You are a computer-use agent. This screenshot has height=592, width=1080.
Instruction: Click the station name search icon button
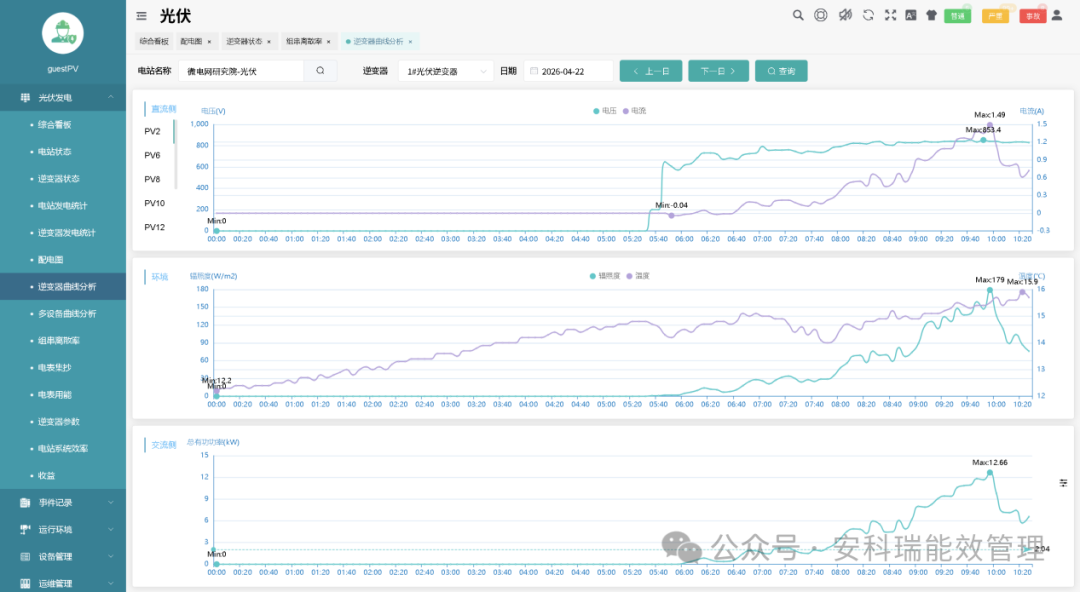(320, 71)
